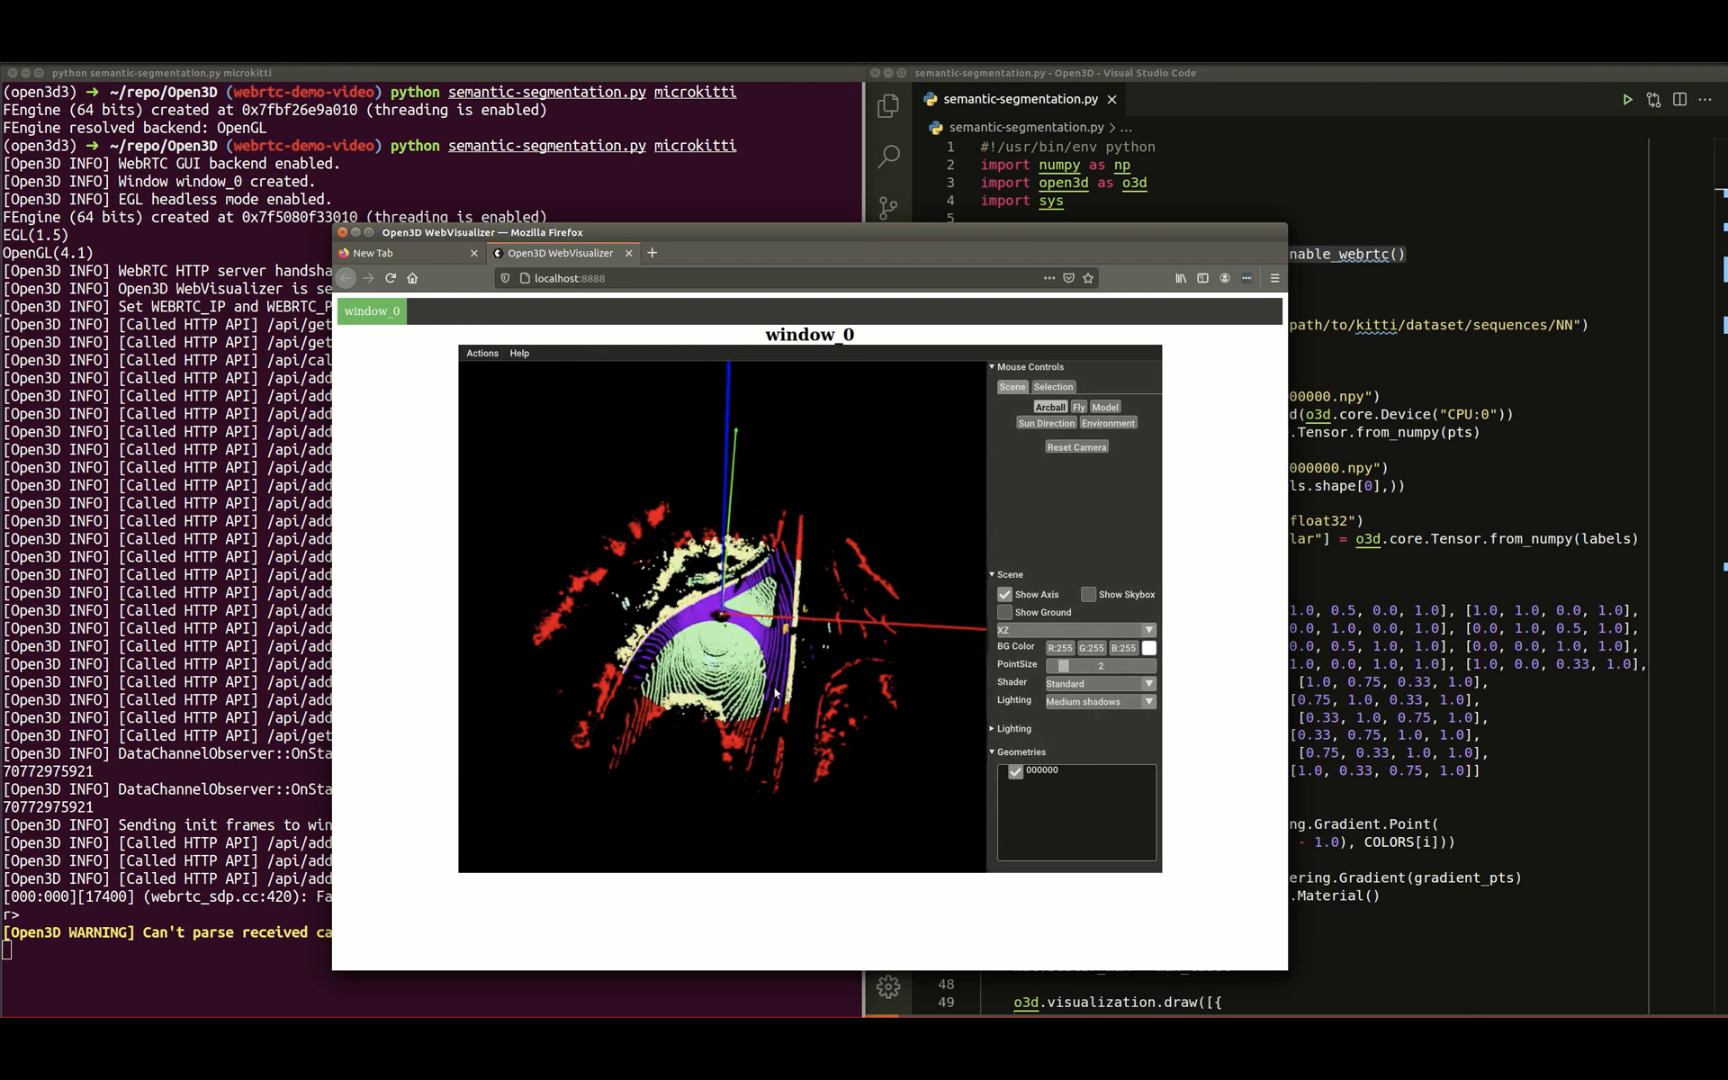This screenshot has height=1080, width=1728.
Task: Click BG Color G:255 field
Action: [x=1092, y=648]
